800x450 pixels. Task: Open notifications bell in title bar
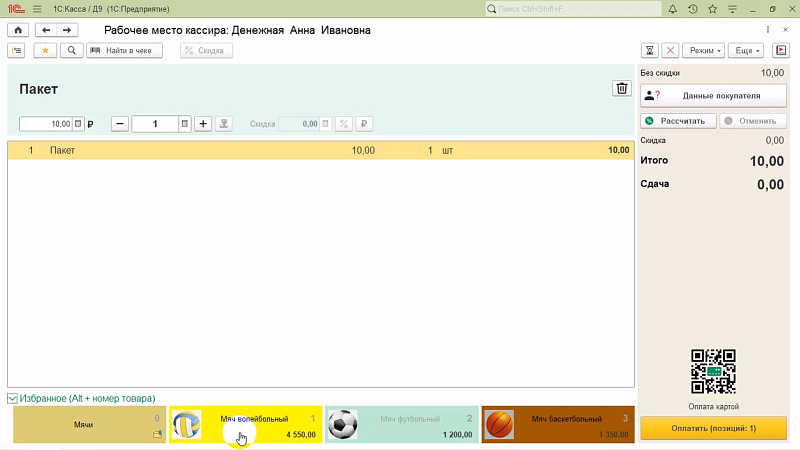coord(675,9)
